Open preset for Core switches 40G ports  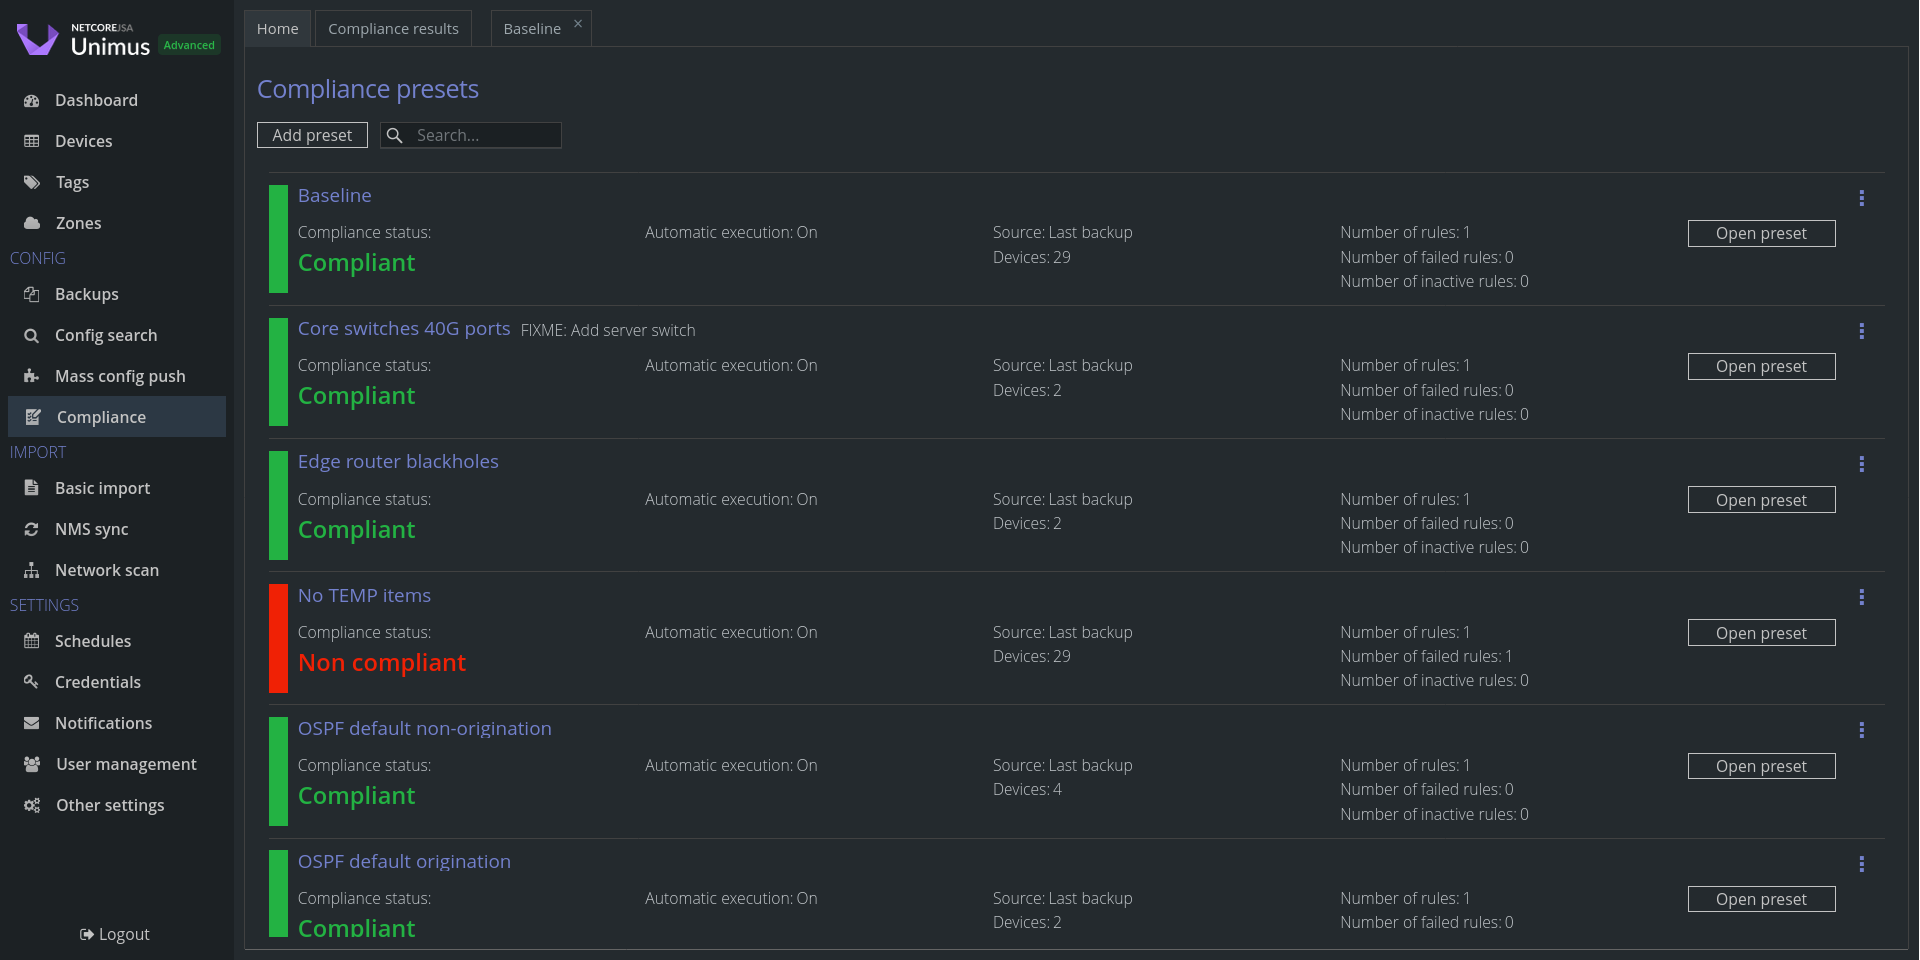(1761, 367)
